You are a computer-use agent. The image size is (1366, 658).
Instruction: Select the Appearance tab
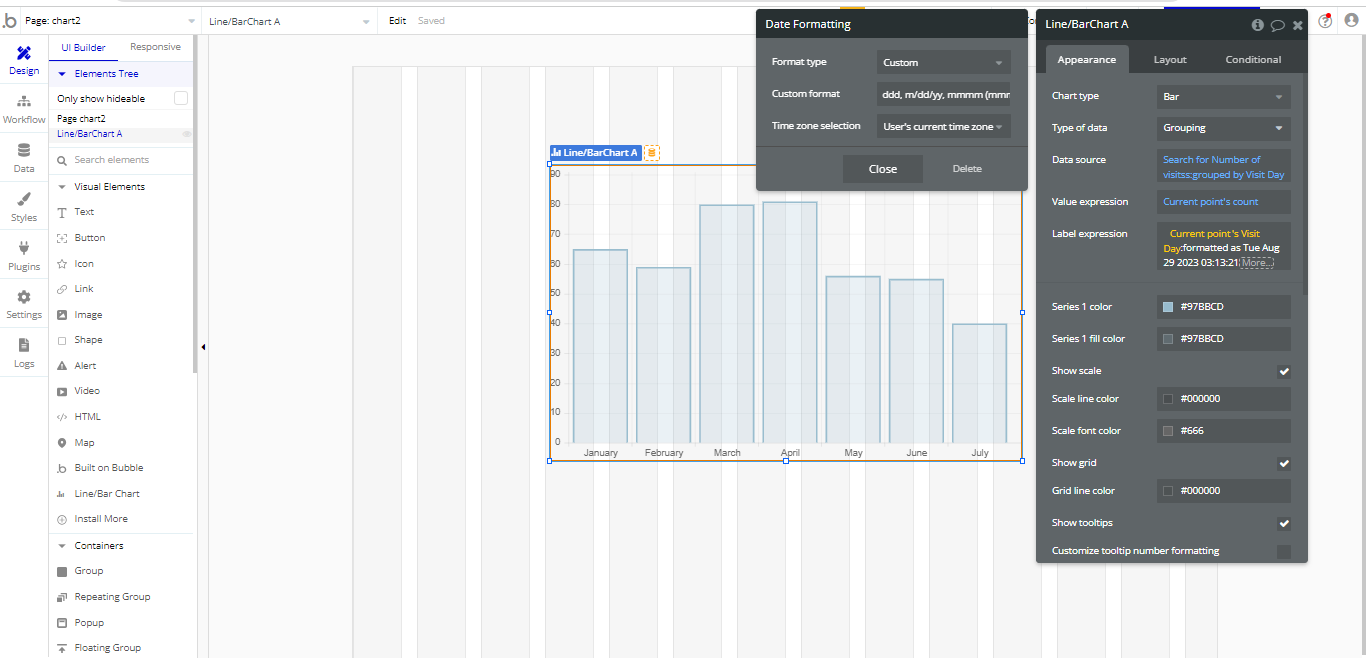pos(1087,59)
